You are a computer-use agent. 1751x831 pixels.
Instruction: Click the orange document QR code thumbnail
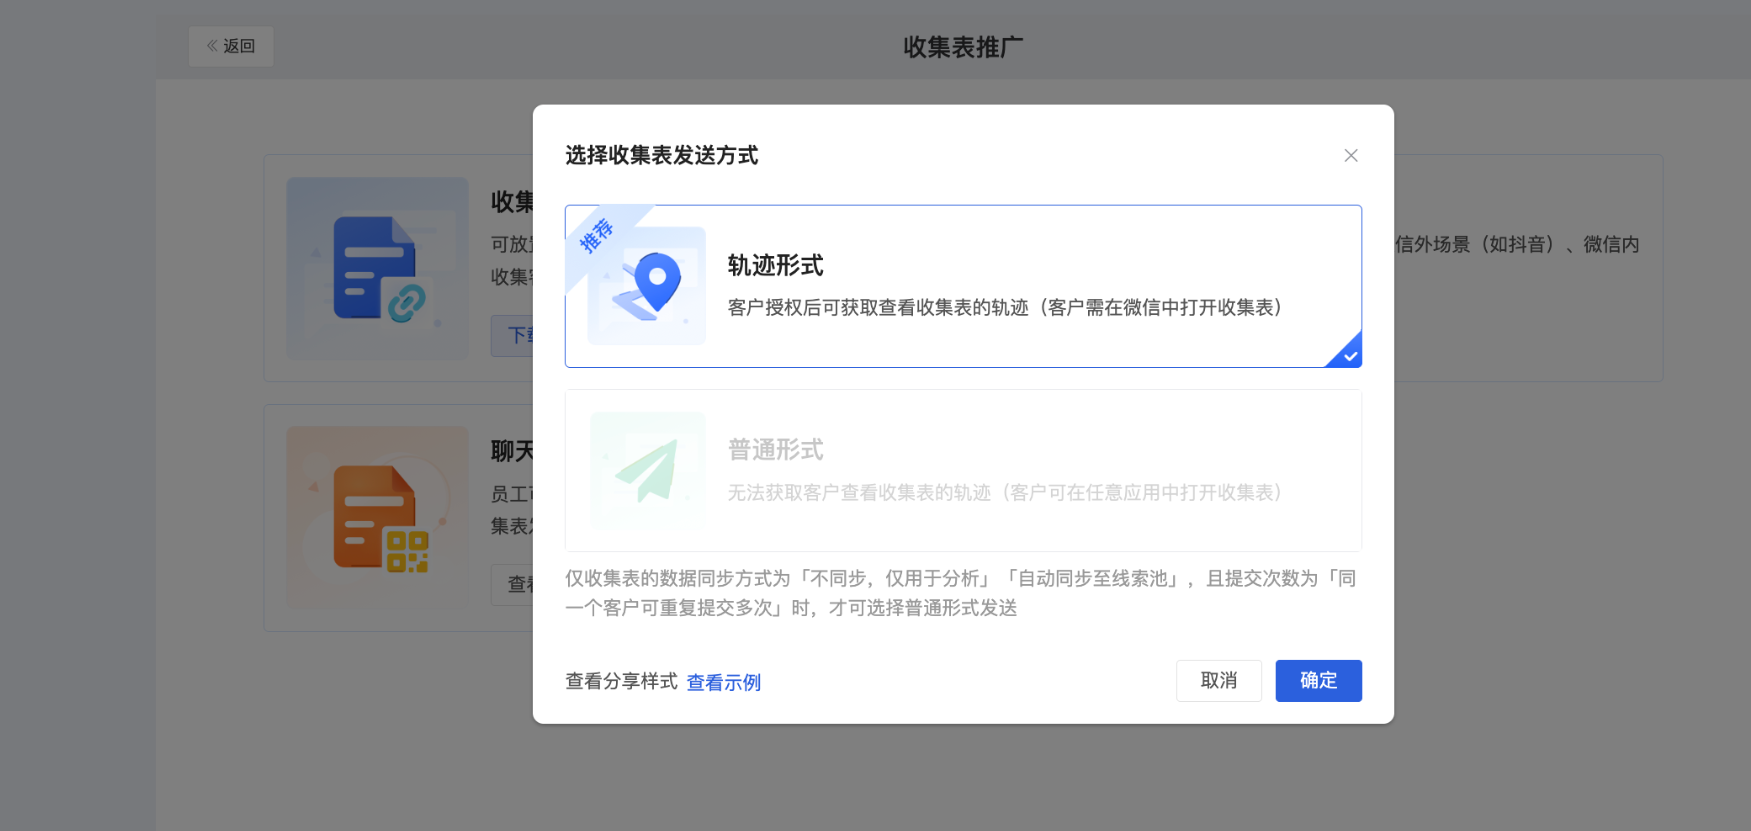click(x=377, y=518)
